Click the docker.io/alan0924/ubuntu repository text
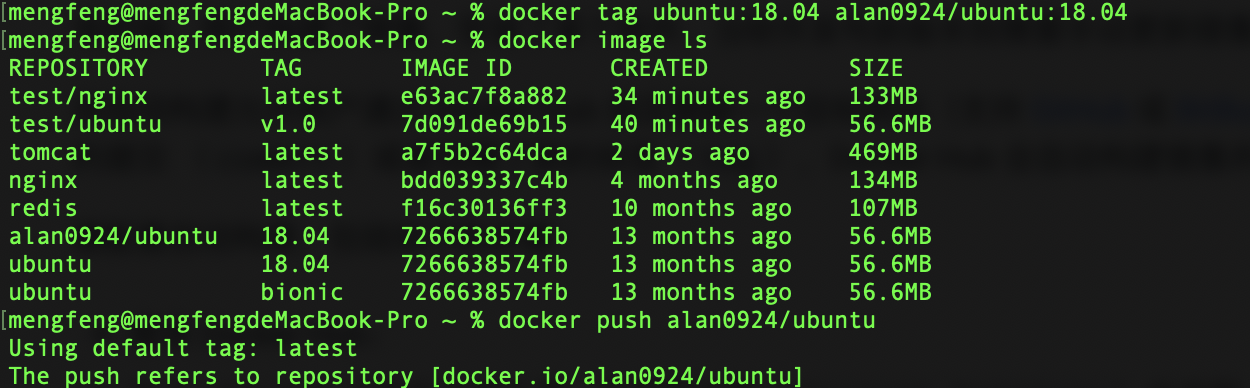This screenshot has width=1250, height=388. (610, 377)
